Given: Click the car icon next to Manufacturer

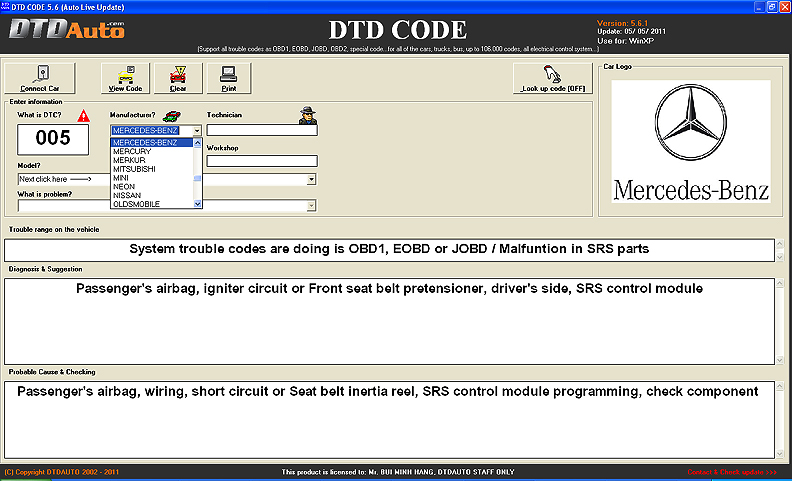Looking at the screenshot, I should [x=172, y=116].
